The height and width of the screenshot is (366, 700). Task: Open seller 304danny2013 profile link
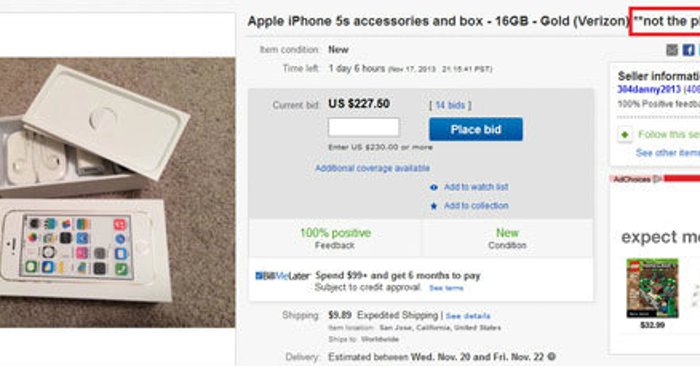click(x=649, y=89)
